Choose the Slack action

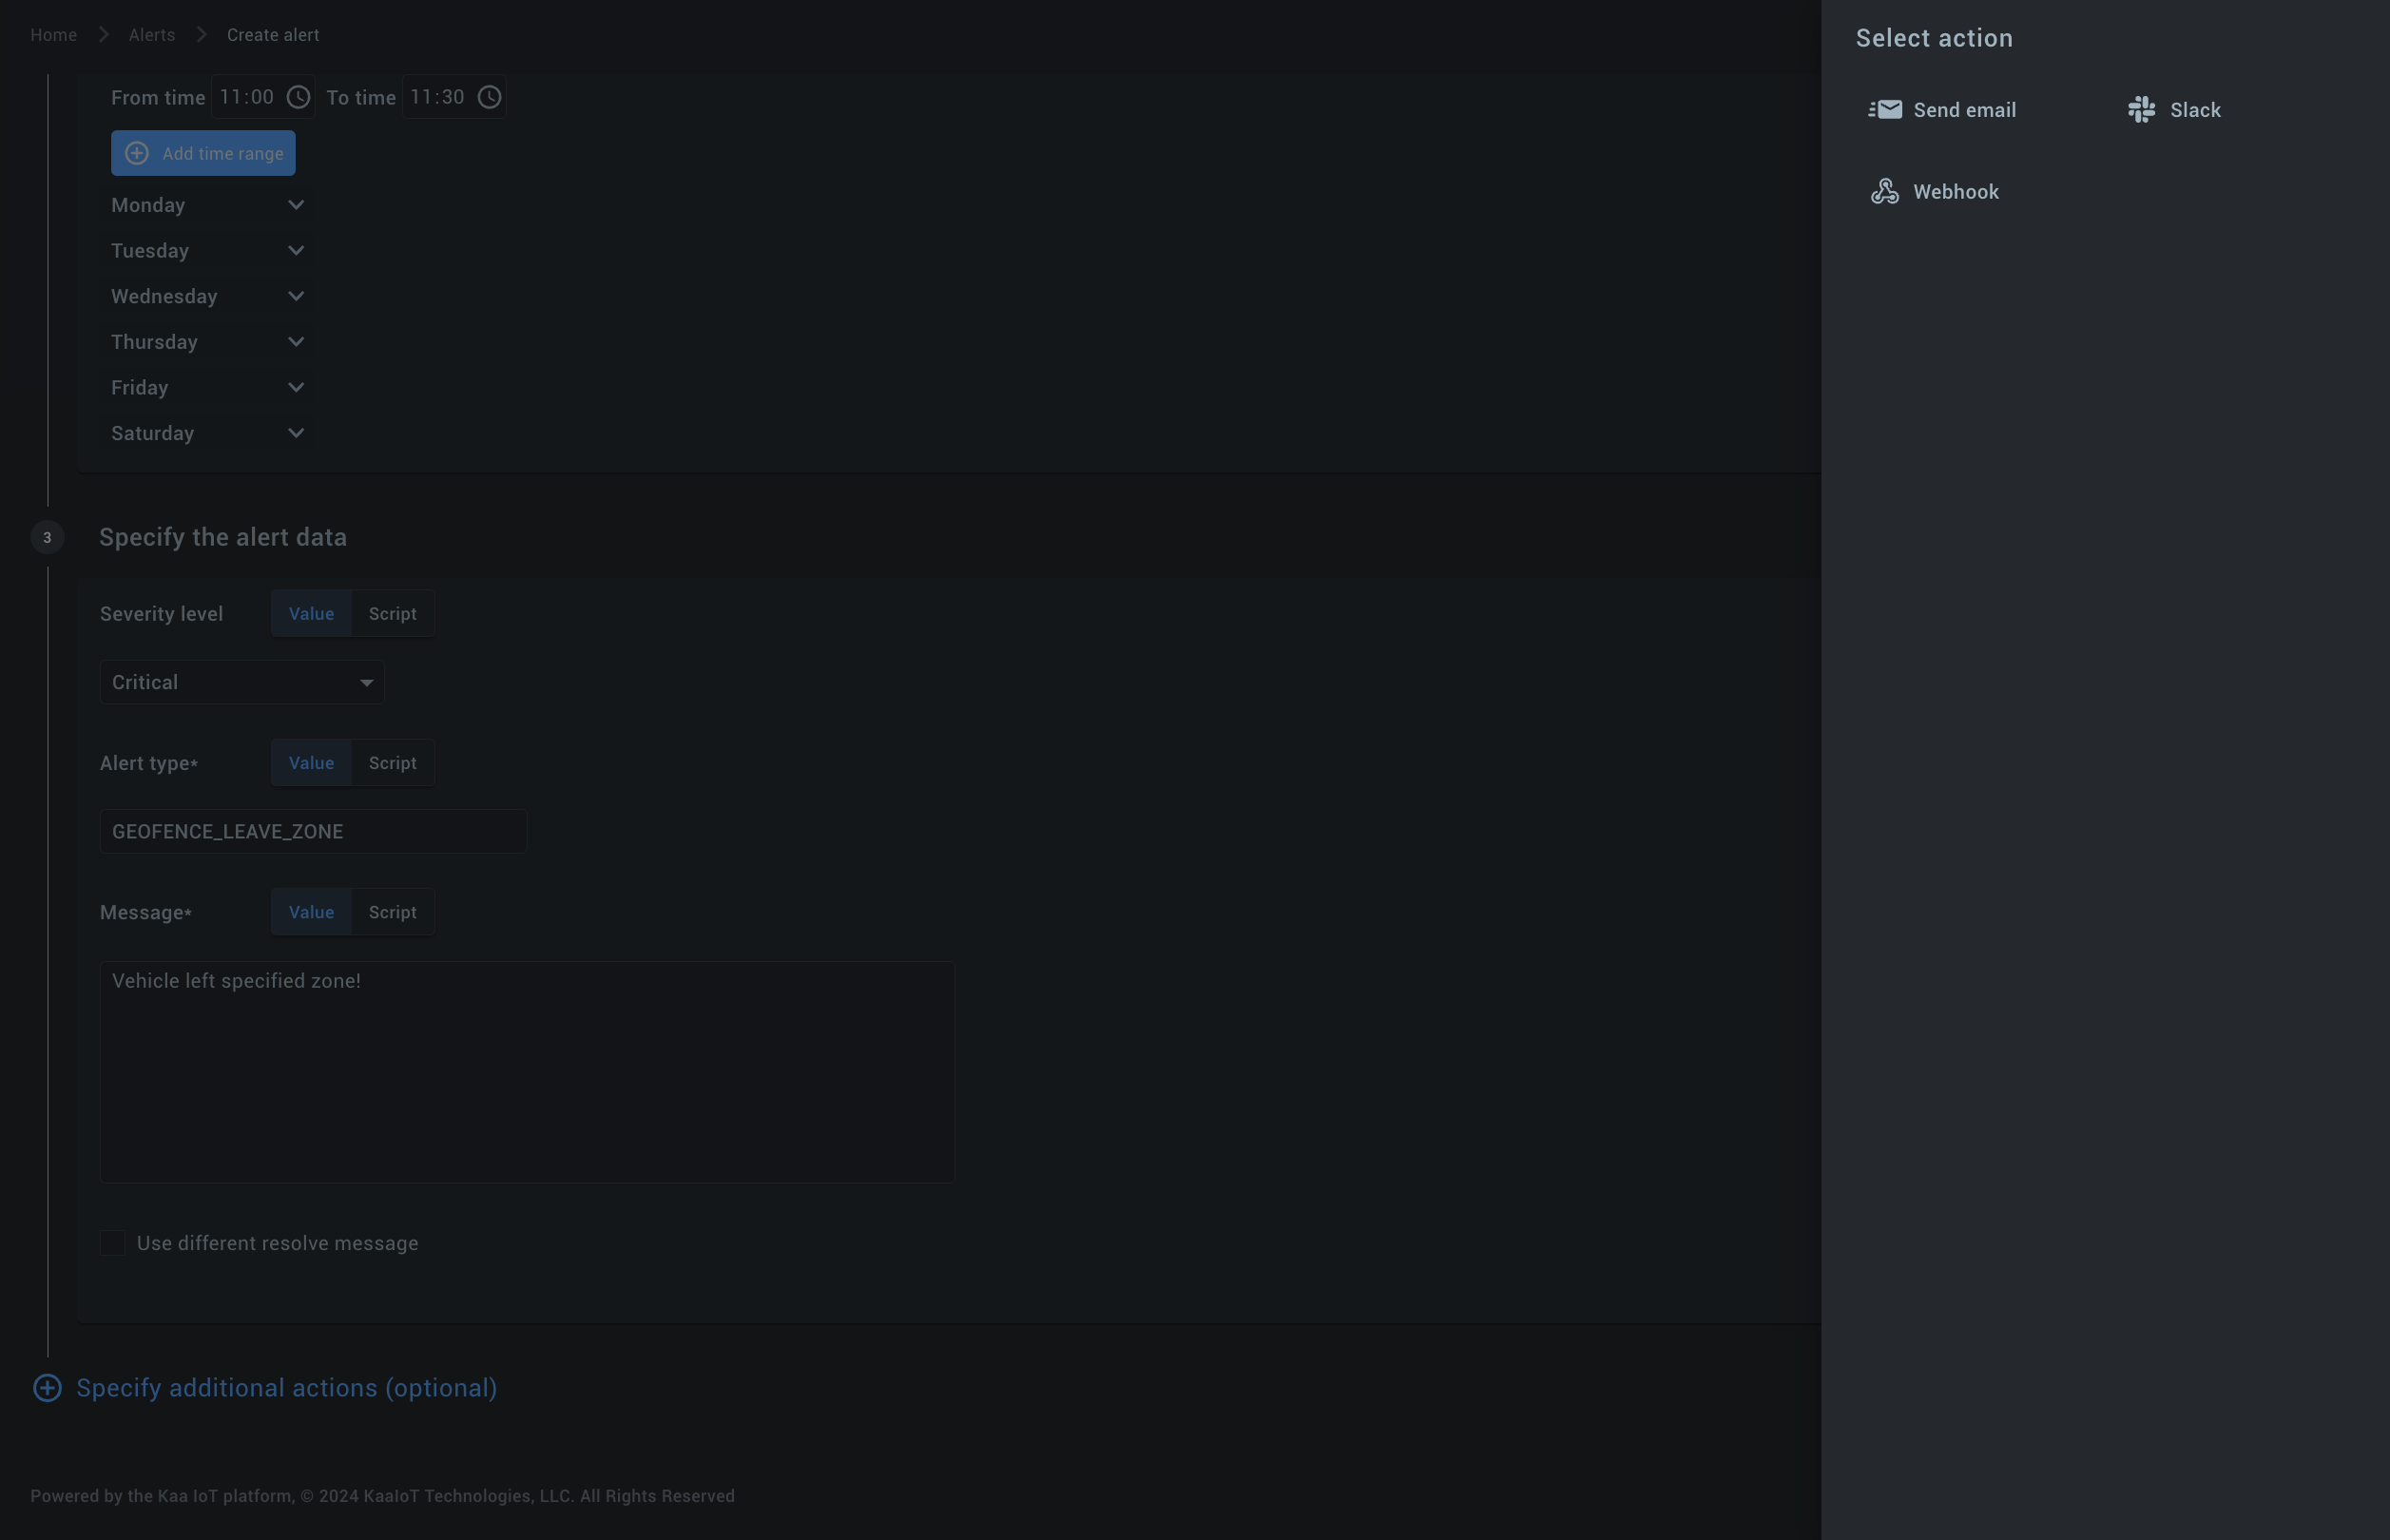[2174, 110]
